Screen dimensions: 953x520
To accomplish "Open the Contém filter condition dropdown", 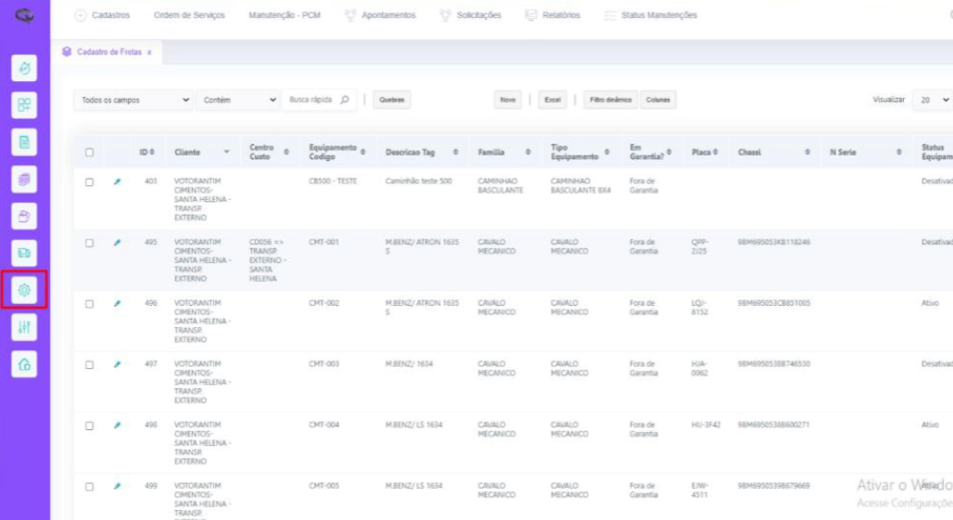I will (240, 100).
